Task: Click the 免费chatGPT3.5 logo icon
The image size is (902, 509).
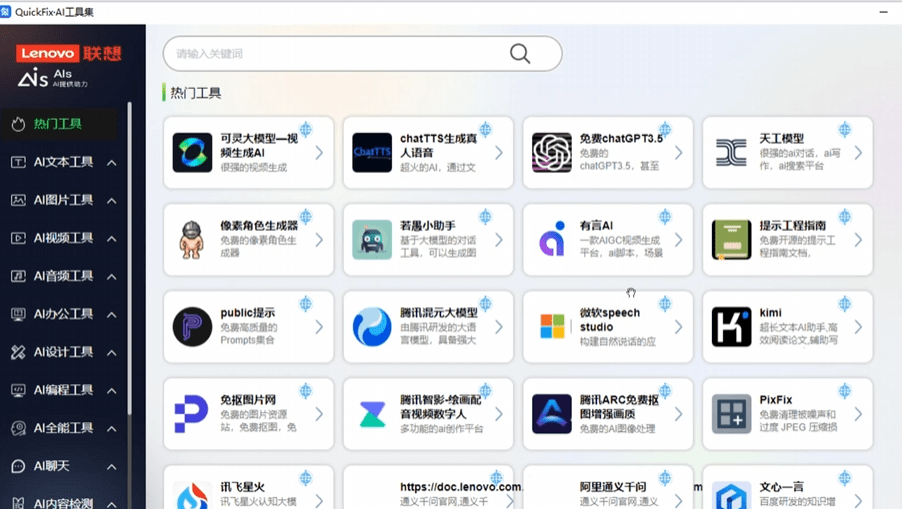Action: pyautogui.click(x=552, y=153)
